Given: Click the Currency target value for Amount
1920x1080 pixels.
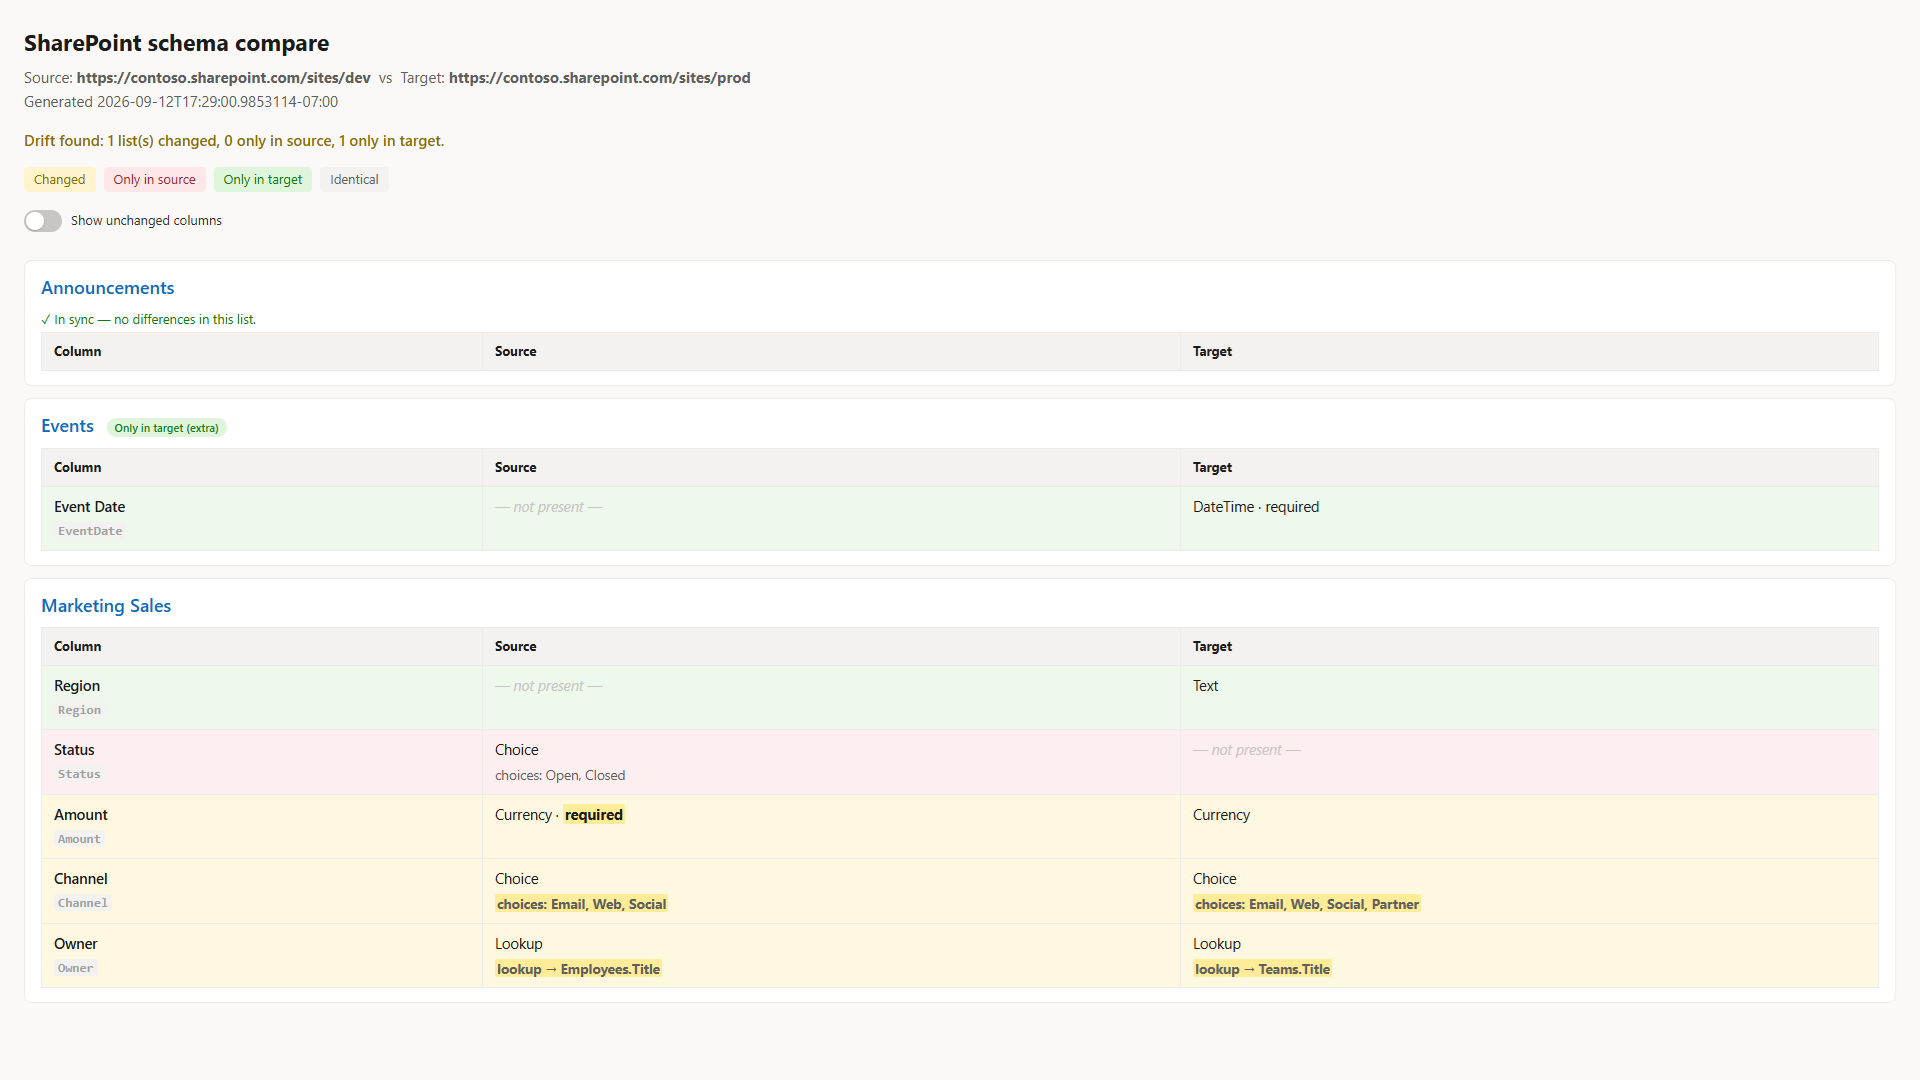Looking at the screenshot, I should tap(1221, 815).
